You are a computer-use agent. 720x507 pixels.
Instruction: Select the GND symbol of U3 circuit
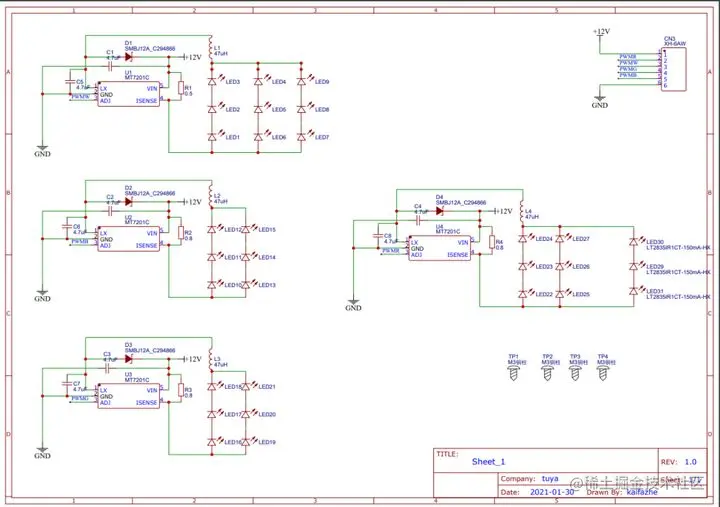[x=42, y=452]
